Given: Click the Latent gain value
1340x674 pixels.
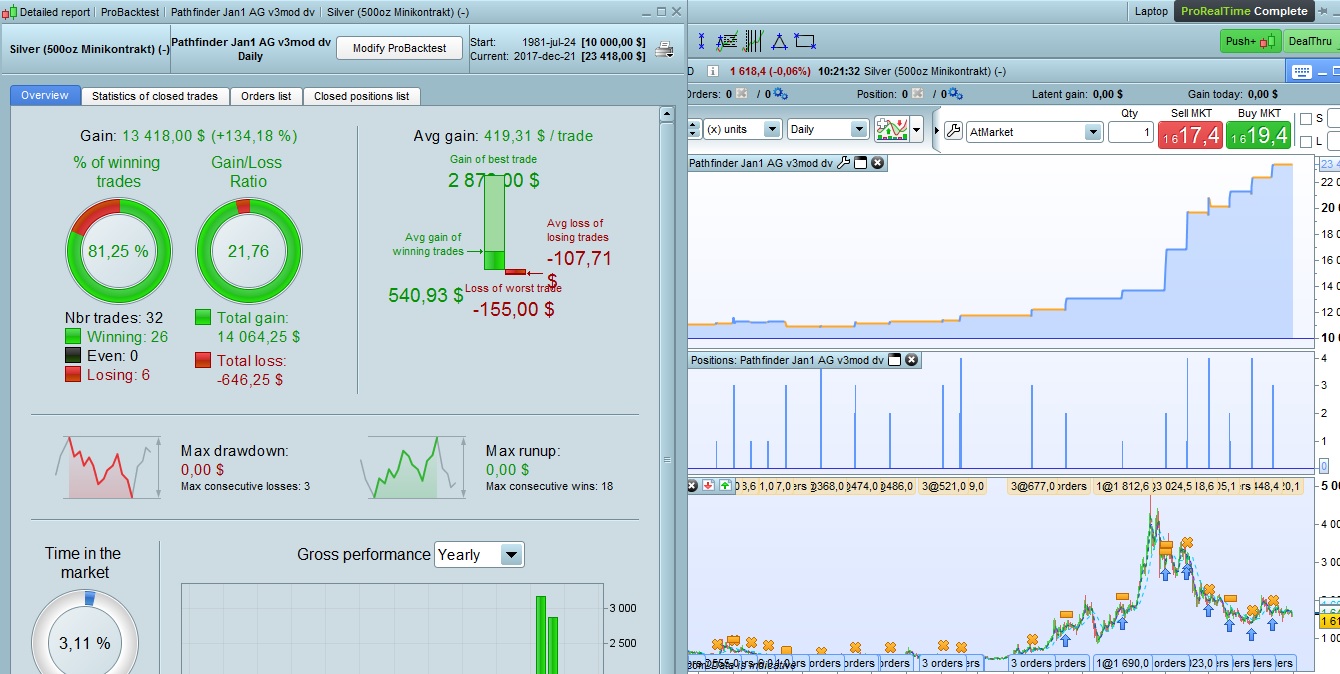Looking at the screenshot, I should tap(1107, 94).
